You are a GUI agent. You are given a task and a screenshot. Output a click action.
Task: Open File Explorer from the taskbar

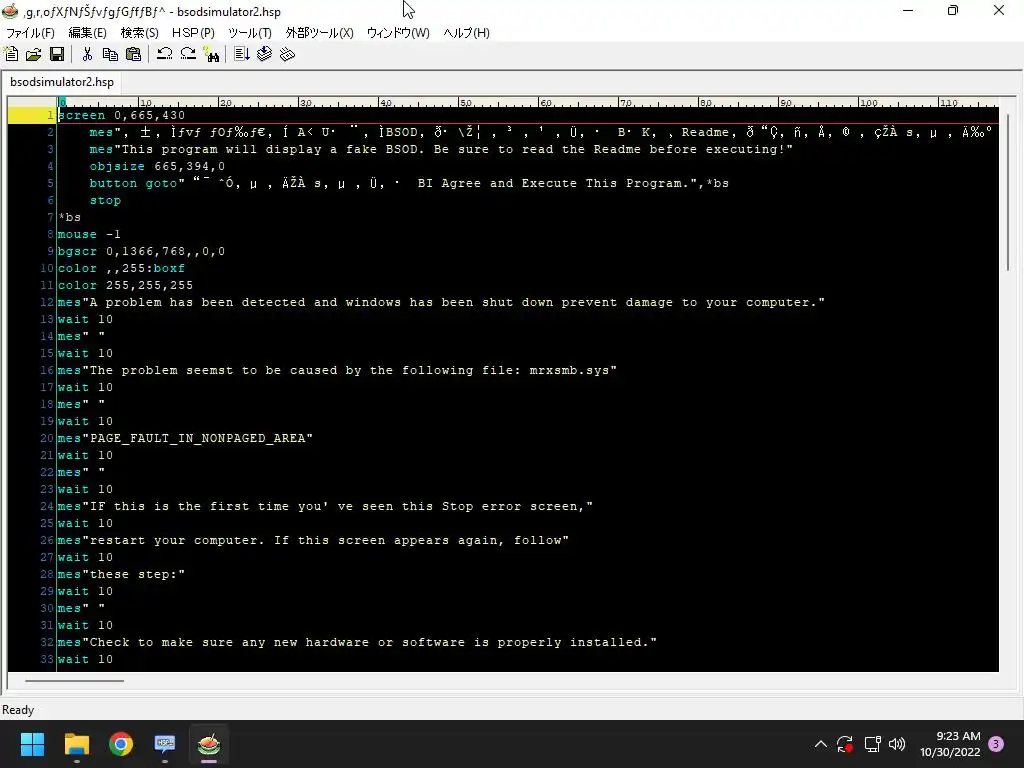coord(76,744)
